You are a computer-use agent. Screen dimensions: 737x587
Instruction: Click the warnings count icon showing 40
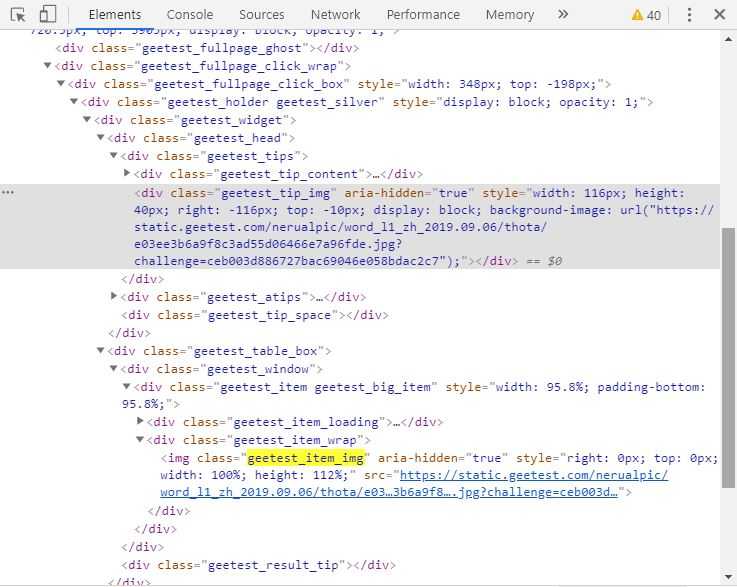pyautogui.click(x=646, y=15)
